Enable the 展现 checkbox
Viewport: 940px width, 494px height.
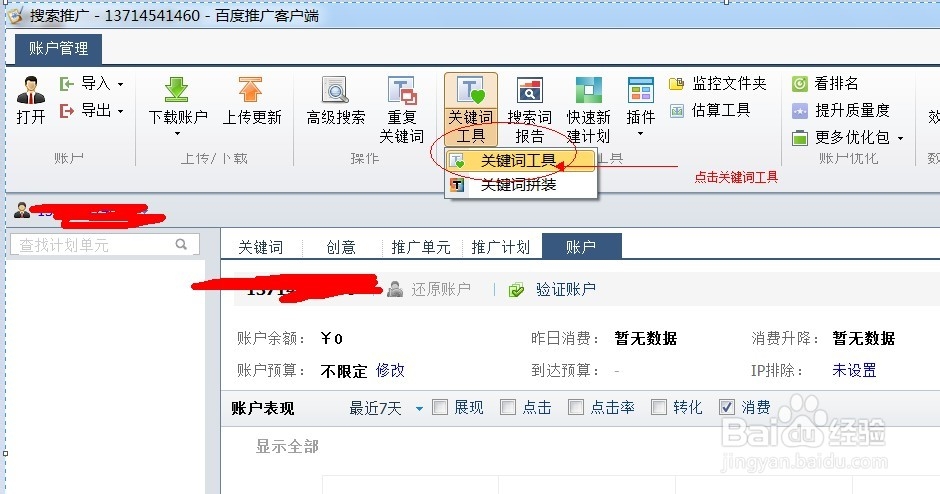pos(440,408)
